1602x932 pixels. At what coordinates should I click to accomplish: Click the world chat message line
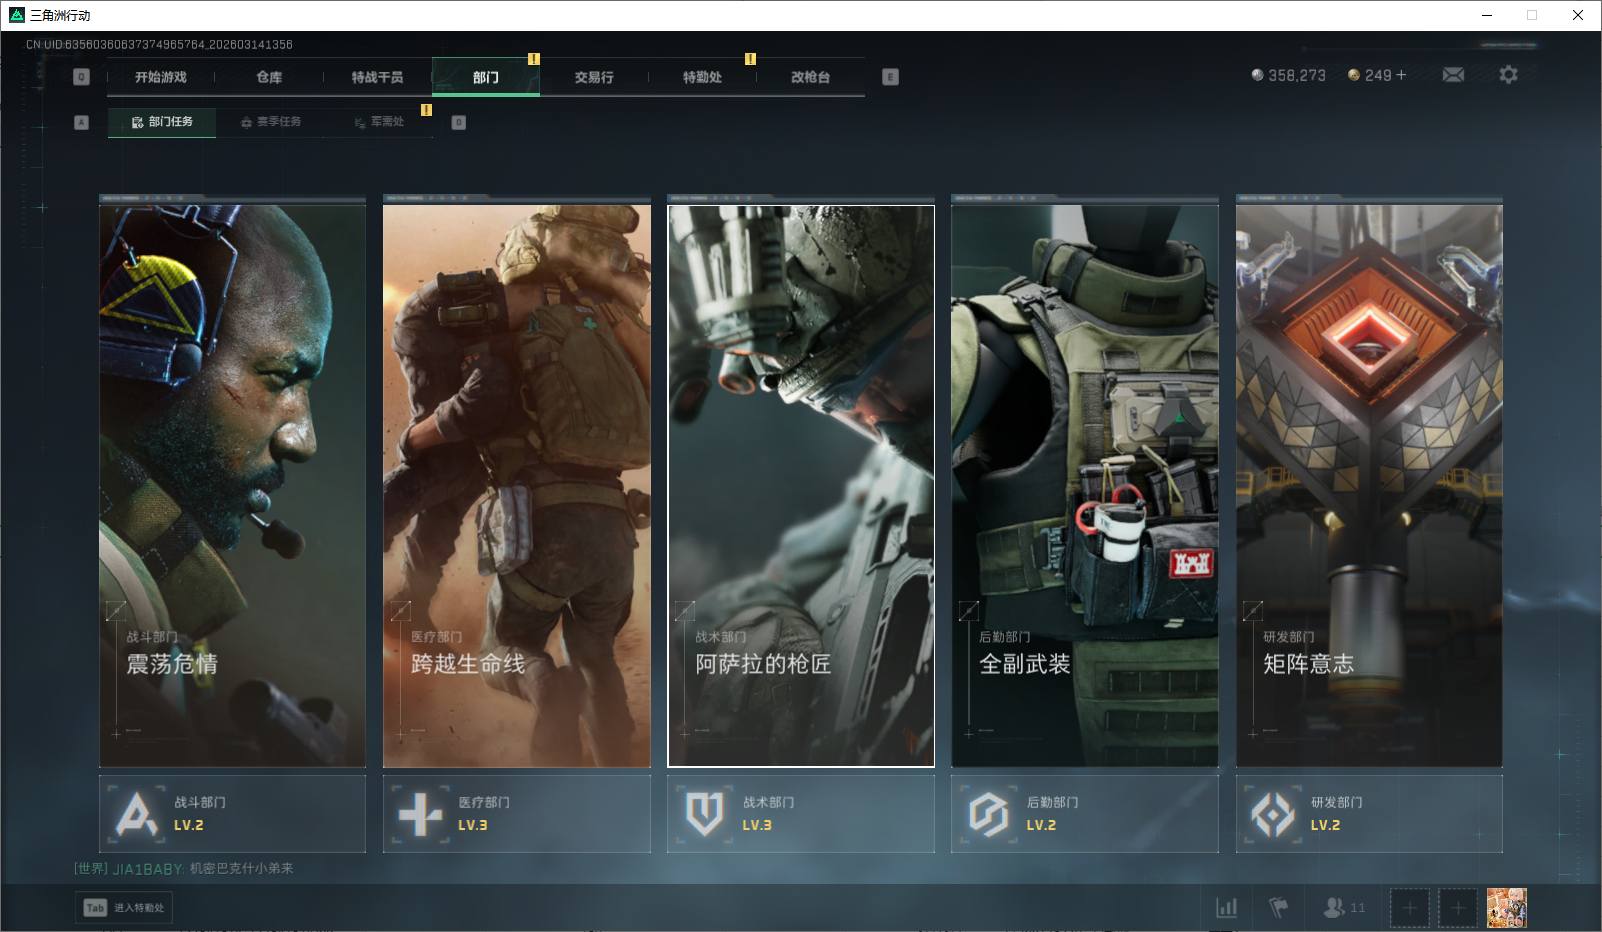(185, 868)
